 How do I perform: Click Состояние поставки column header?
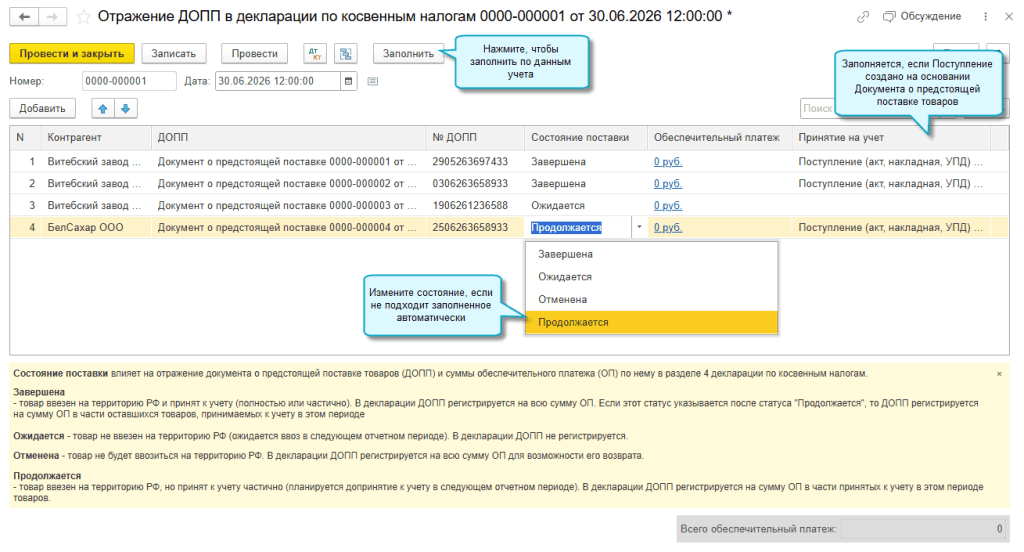tap(586, 137)
